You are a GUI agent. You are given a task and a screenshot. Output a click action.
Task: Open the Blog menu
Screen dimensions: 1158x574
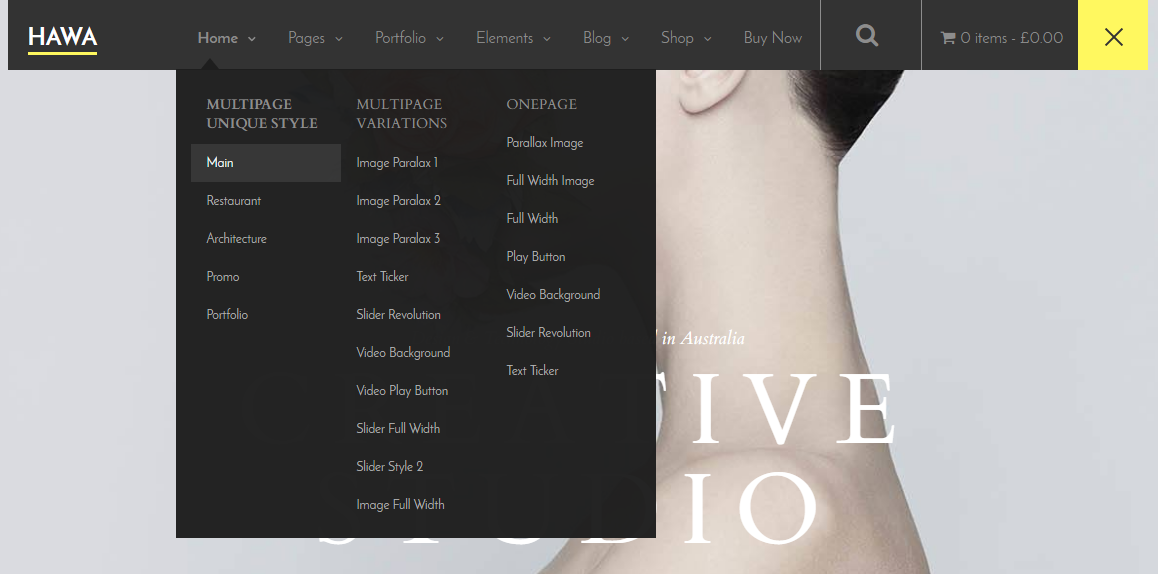pos(597,38)
